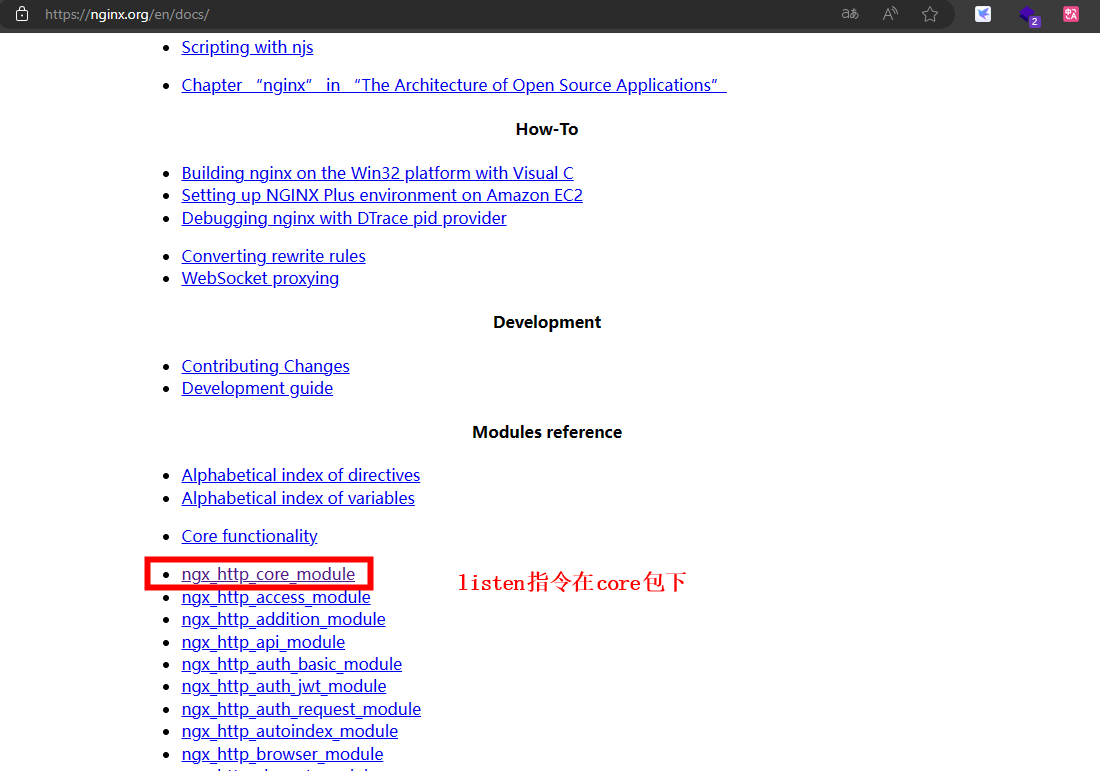
Task: Add page to favorites with star icon
Action: tap(930, 14)
